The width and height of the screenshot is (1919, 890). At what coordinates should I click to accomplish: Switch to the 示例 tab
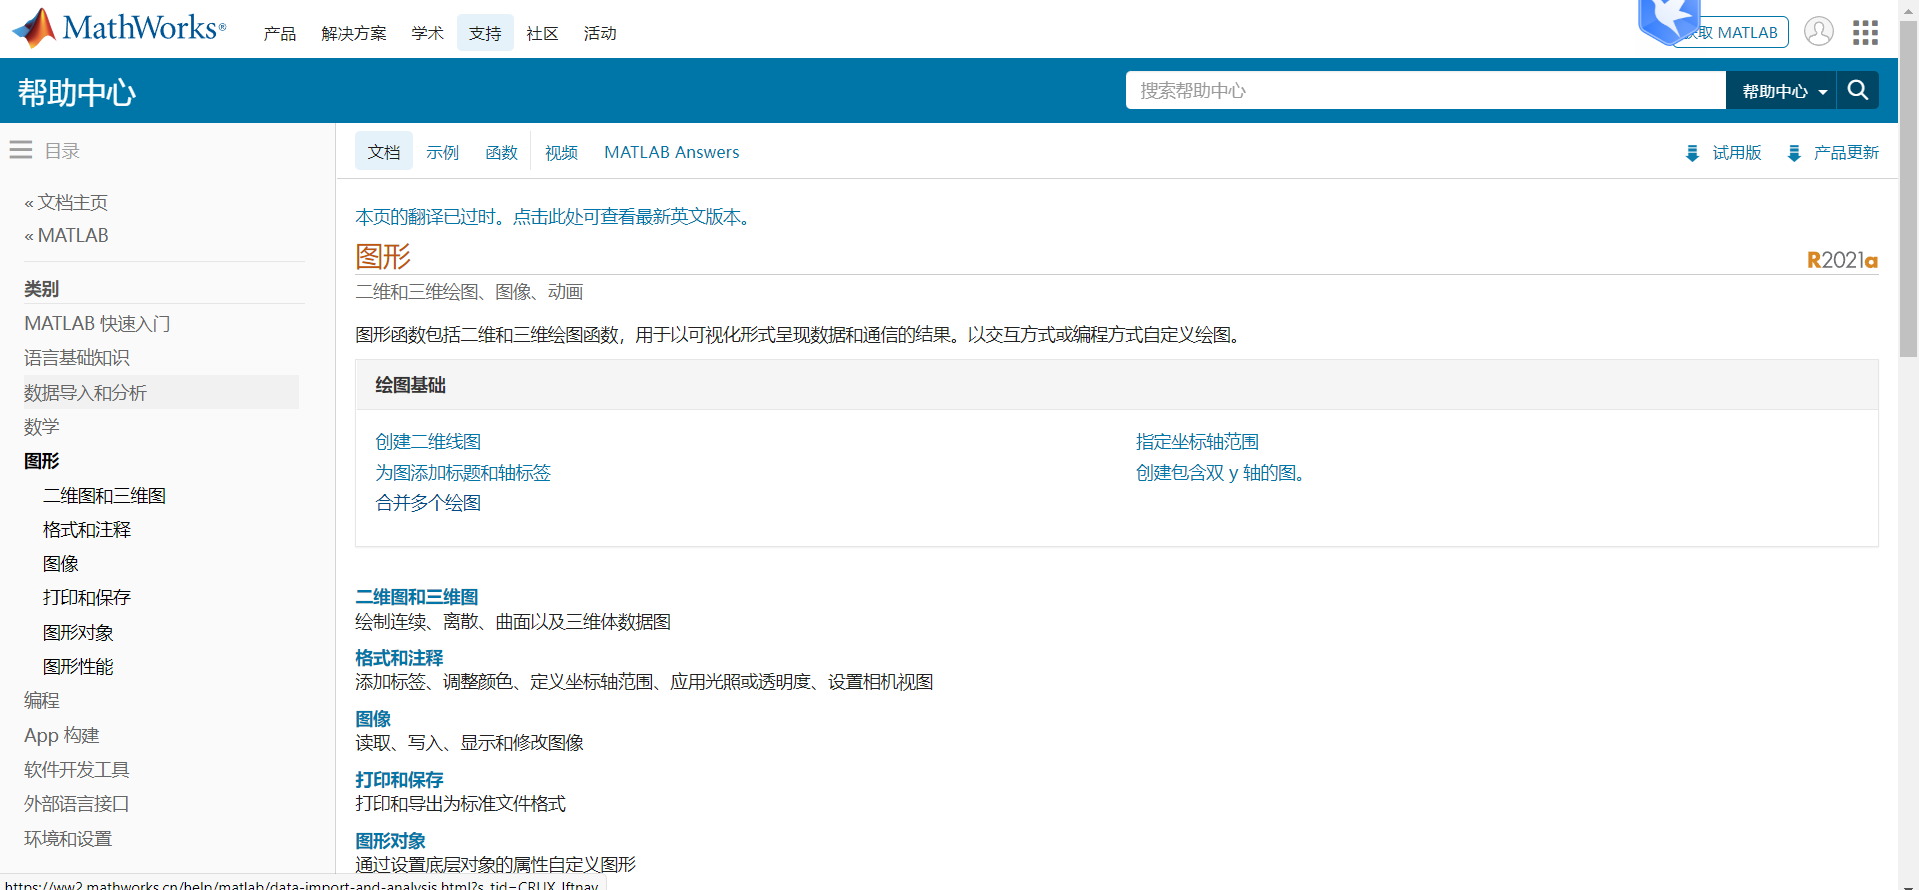point(442,152)
